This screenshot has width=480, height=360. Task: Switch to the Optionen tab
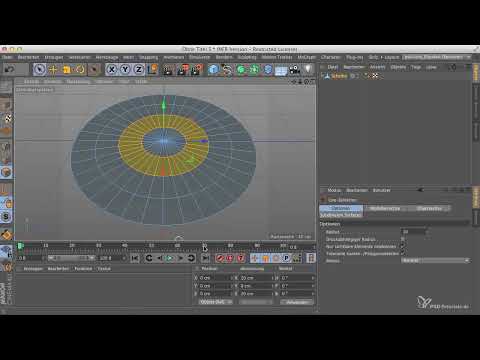341,208
